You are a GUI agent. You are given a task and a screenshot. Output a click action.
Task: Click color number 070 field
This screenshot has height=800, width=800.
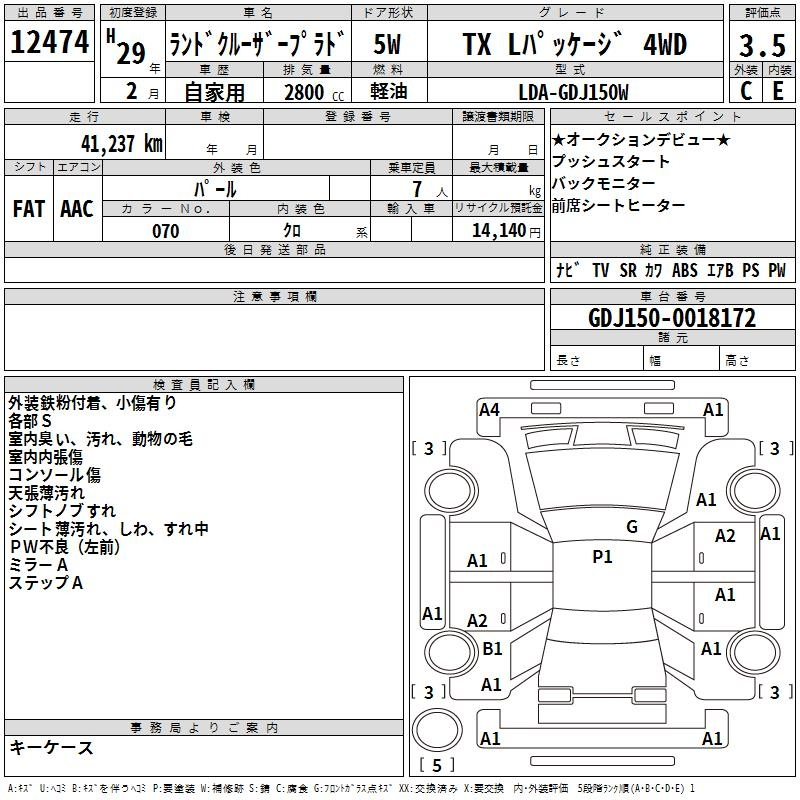point(165,231)
